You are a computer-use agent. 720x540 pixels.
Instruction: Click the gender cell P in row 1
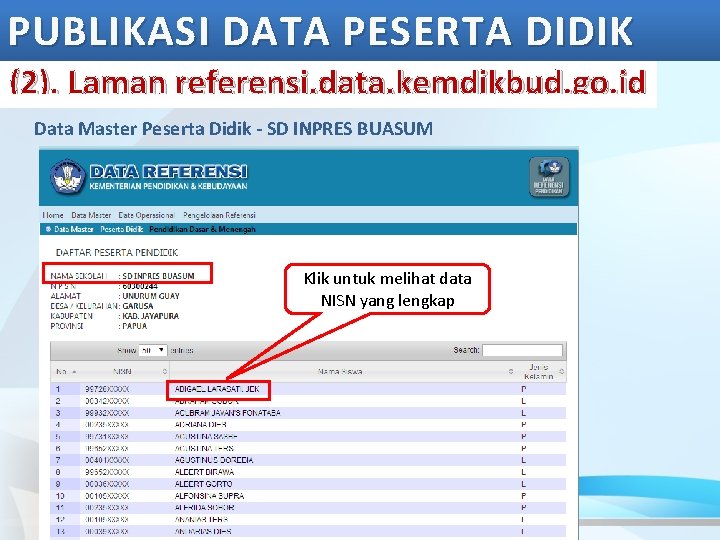523,389
